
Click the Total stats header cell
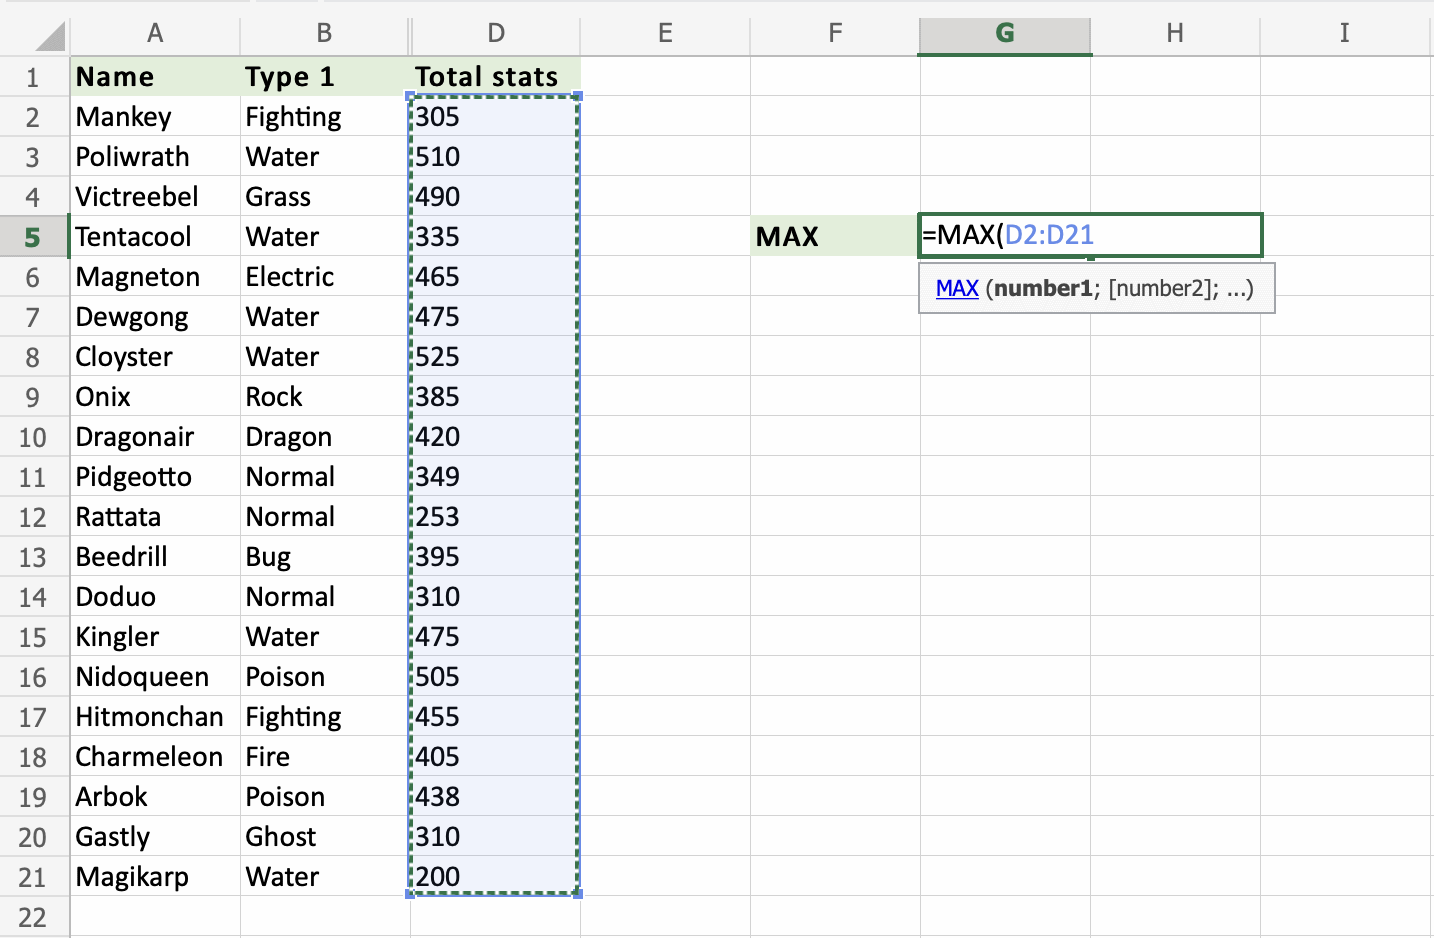(495, 77)
